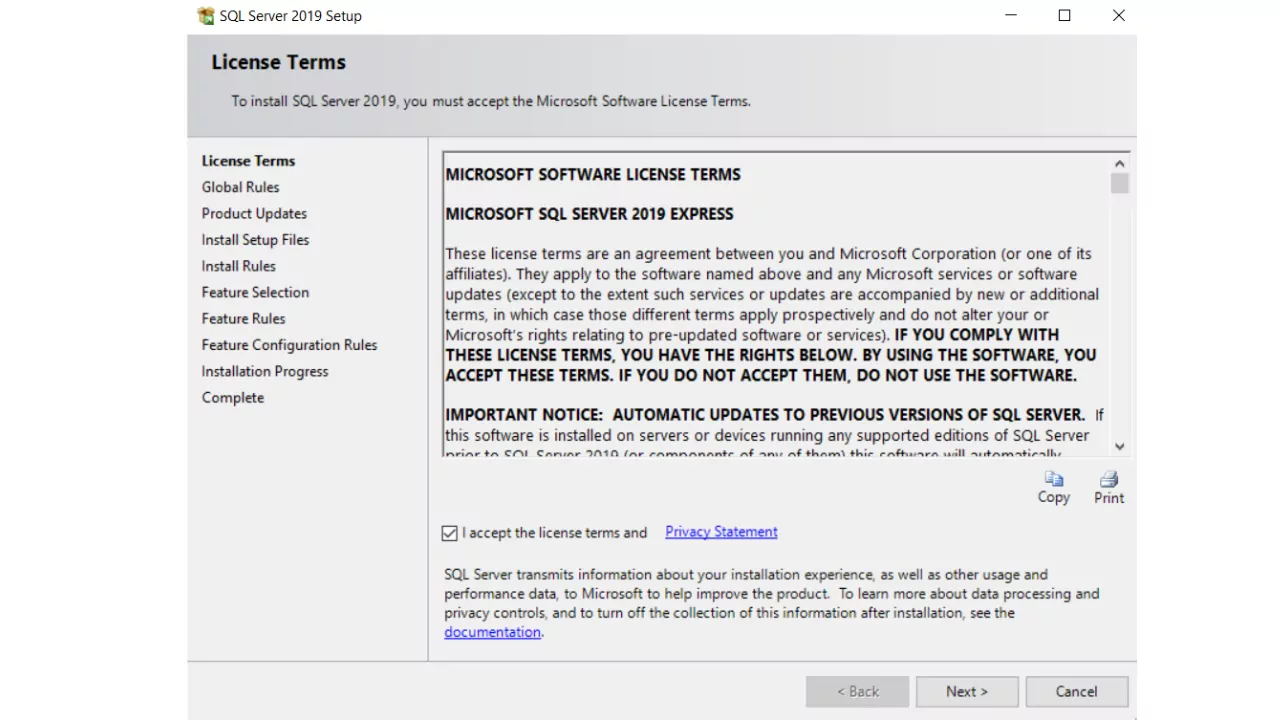This screenshot has height=720, width=1280.
Task: Click the disabled < Back button
Action: (x=858, y=692)
